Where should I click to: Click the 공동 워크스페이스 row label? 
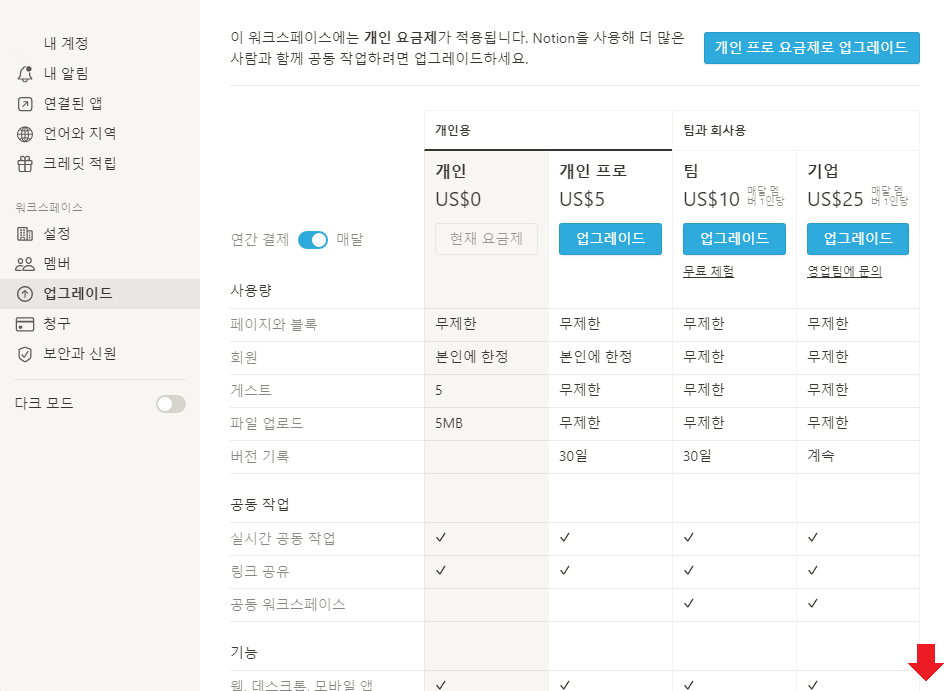coord(288,604)
